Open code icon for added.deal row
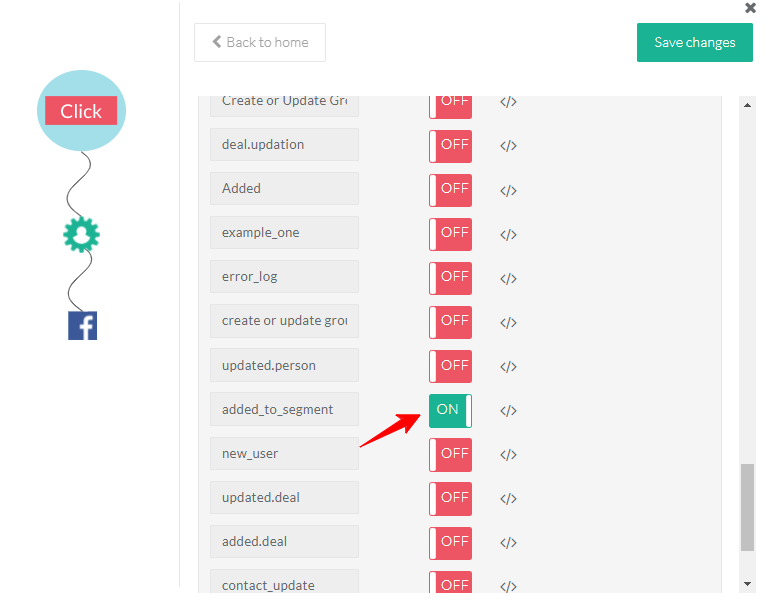The image size is (765, 611). (508, 543)
